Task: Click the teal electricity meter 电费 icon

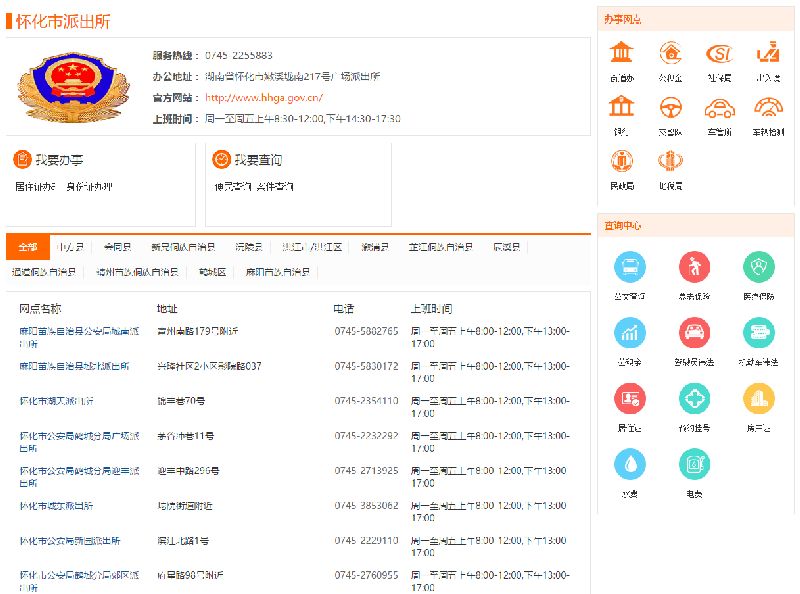Action: click(694, 464)
